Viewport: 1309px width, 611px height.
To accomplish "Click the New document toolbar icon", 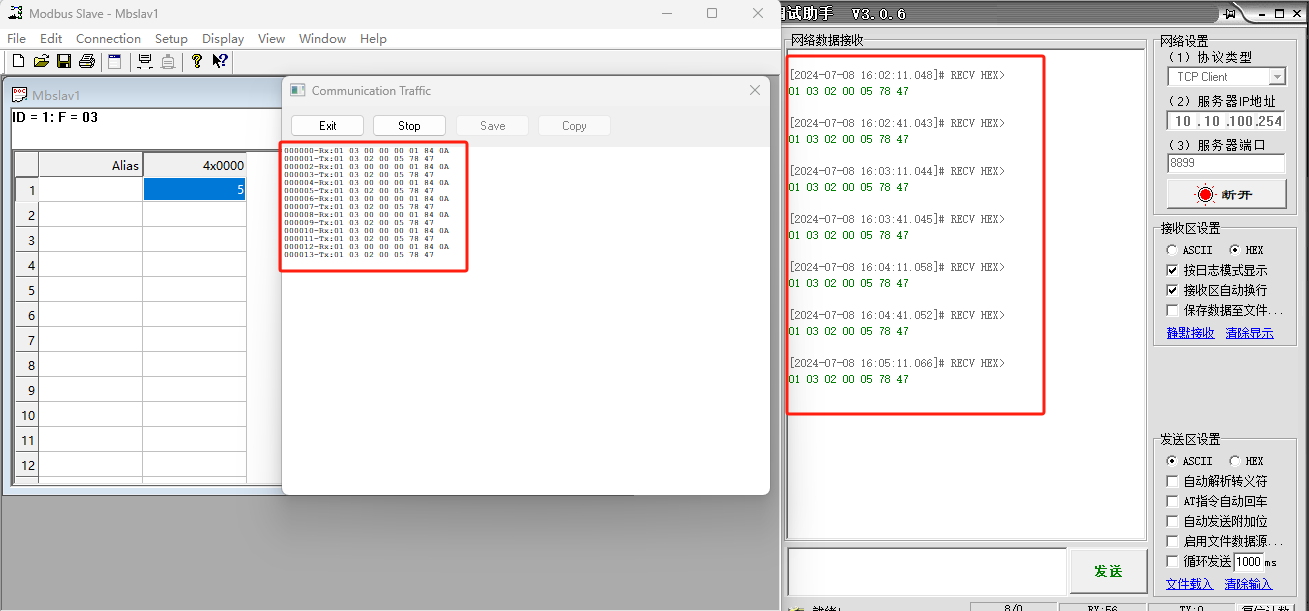I will [18, 61].
